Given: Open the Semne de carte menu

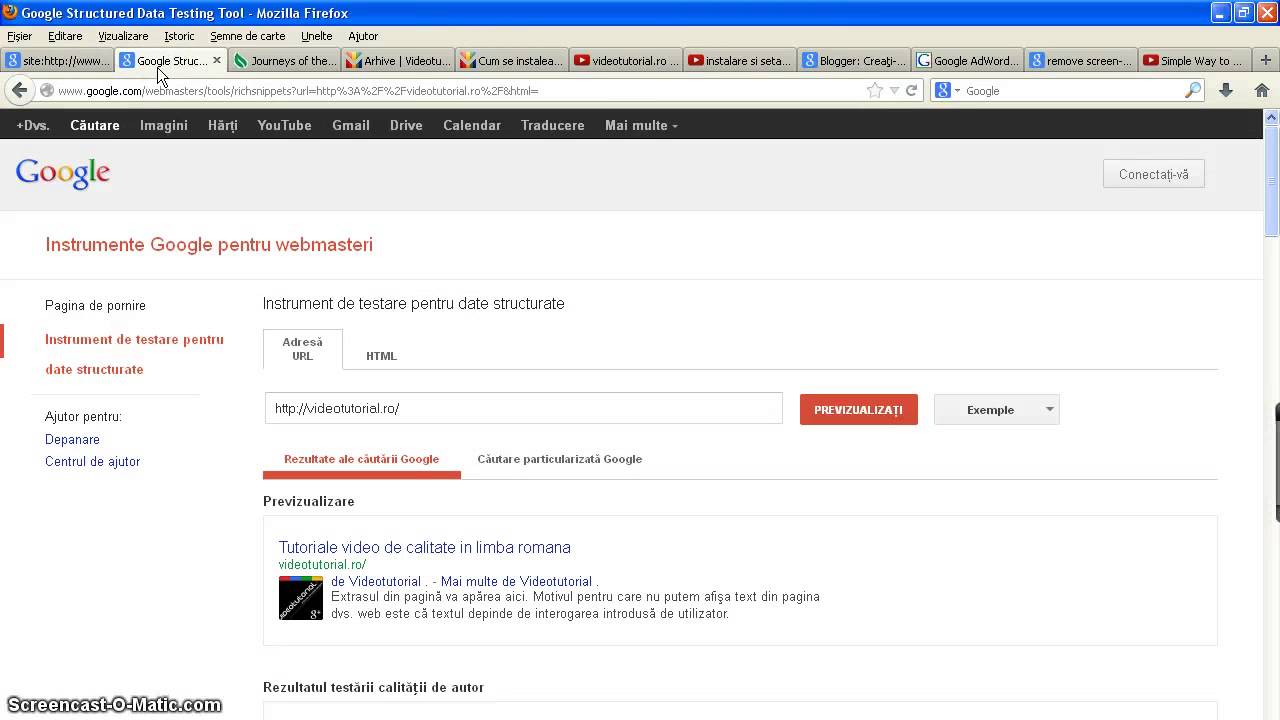Looking at the screenshot, I should [x=247, y=36].
